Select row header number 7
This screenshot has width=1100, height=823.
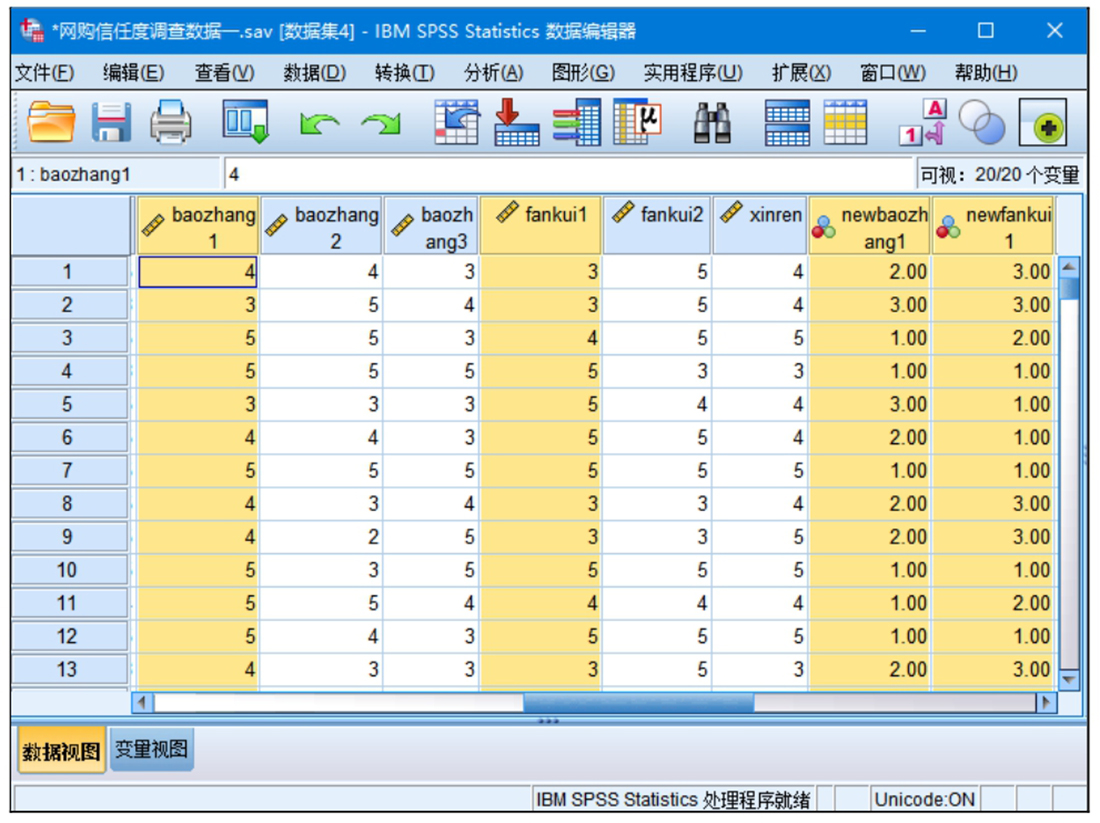pyautogui.click(x=68, y=470)
